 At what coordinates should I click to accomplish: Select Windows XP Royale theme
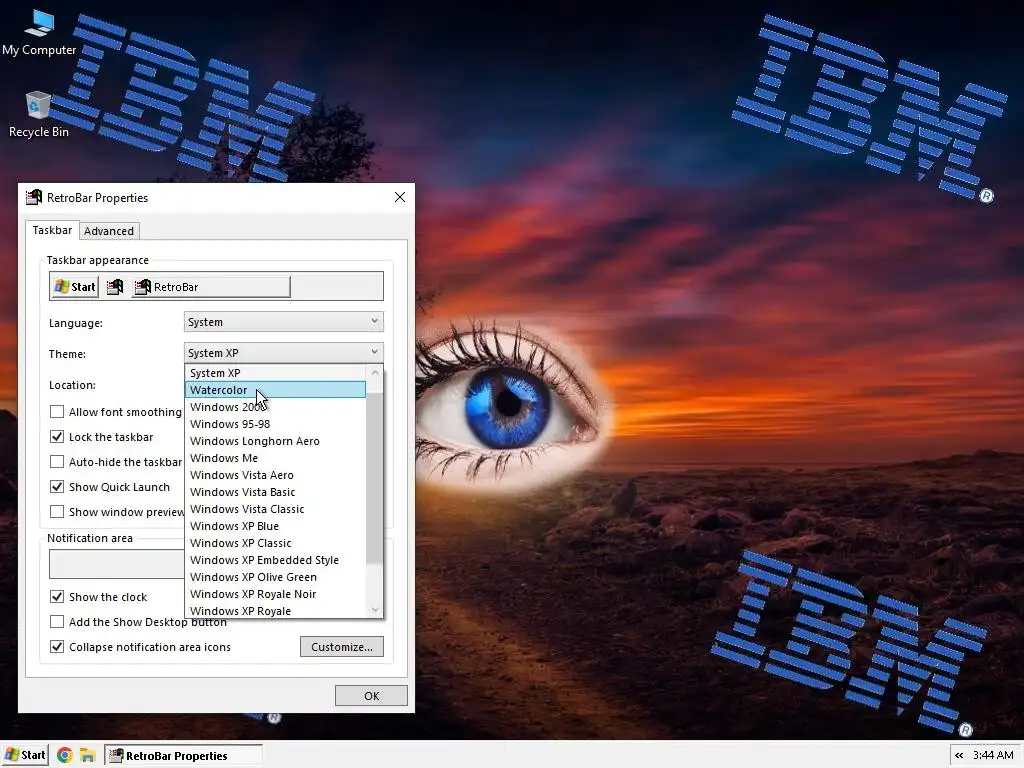click(276, 611)
